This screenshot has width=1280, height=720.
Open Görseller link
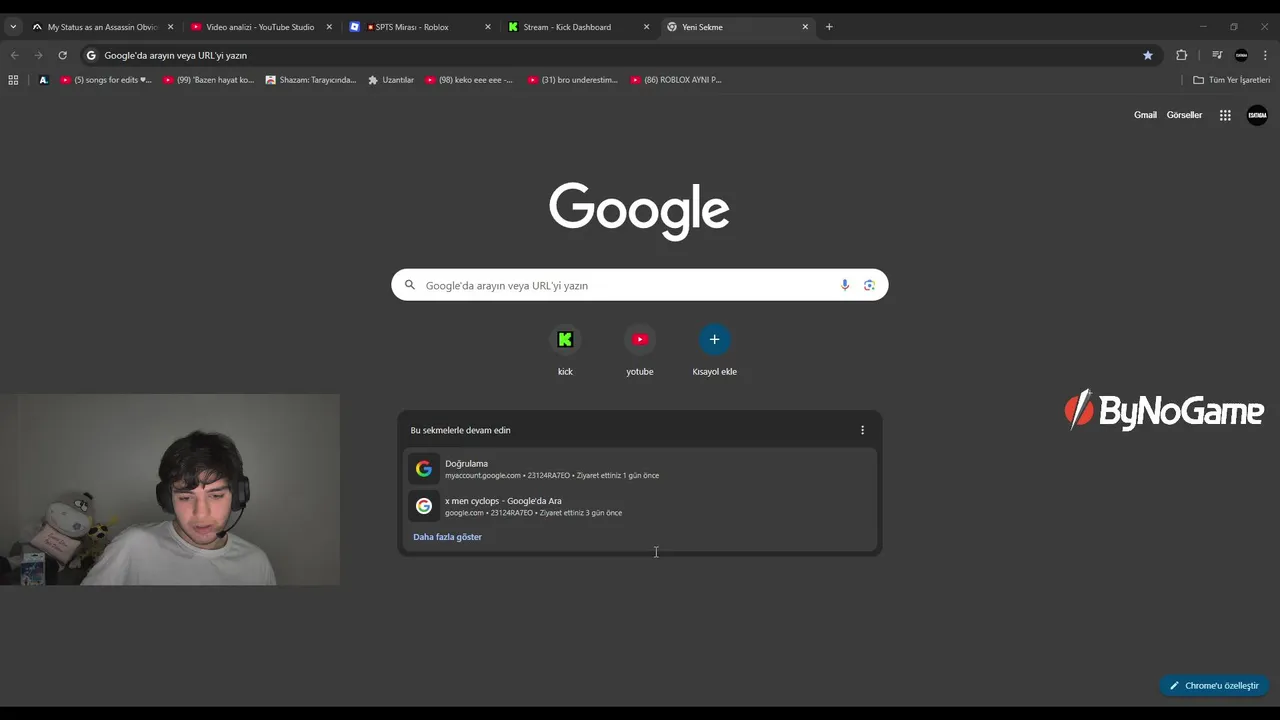click(1184, 115)
